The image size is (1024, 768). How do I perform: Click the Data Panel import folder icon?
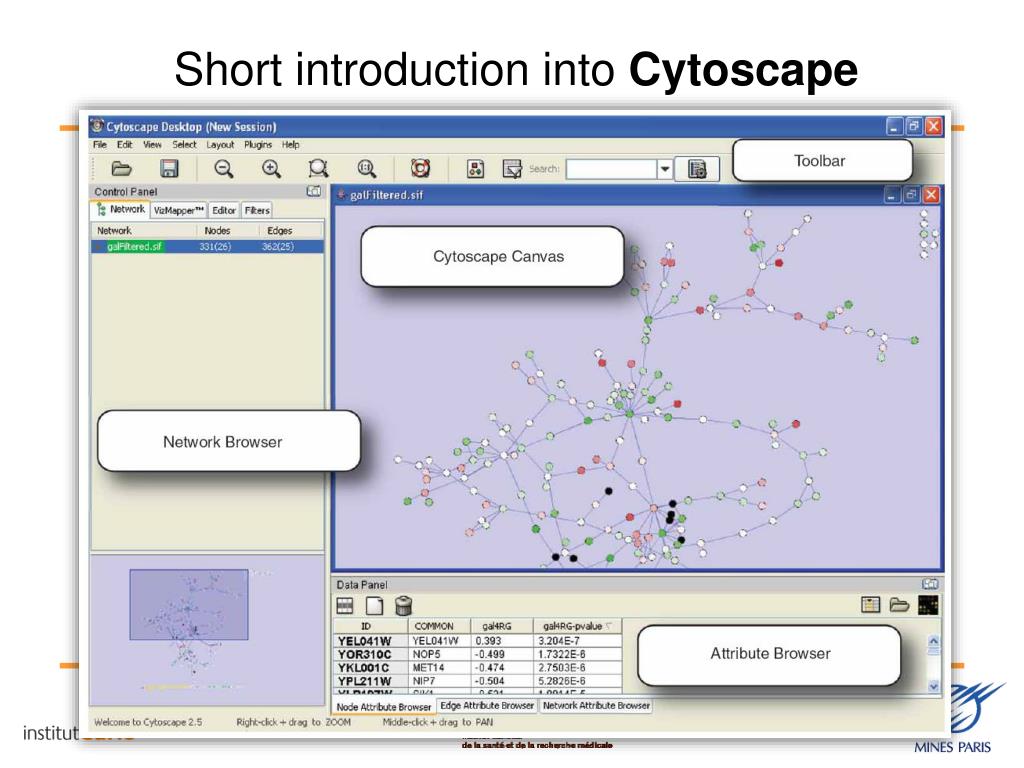coord(899,605)
